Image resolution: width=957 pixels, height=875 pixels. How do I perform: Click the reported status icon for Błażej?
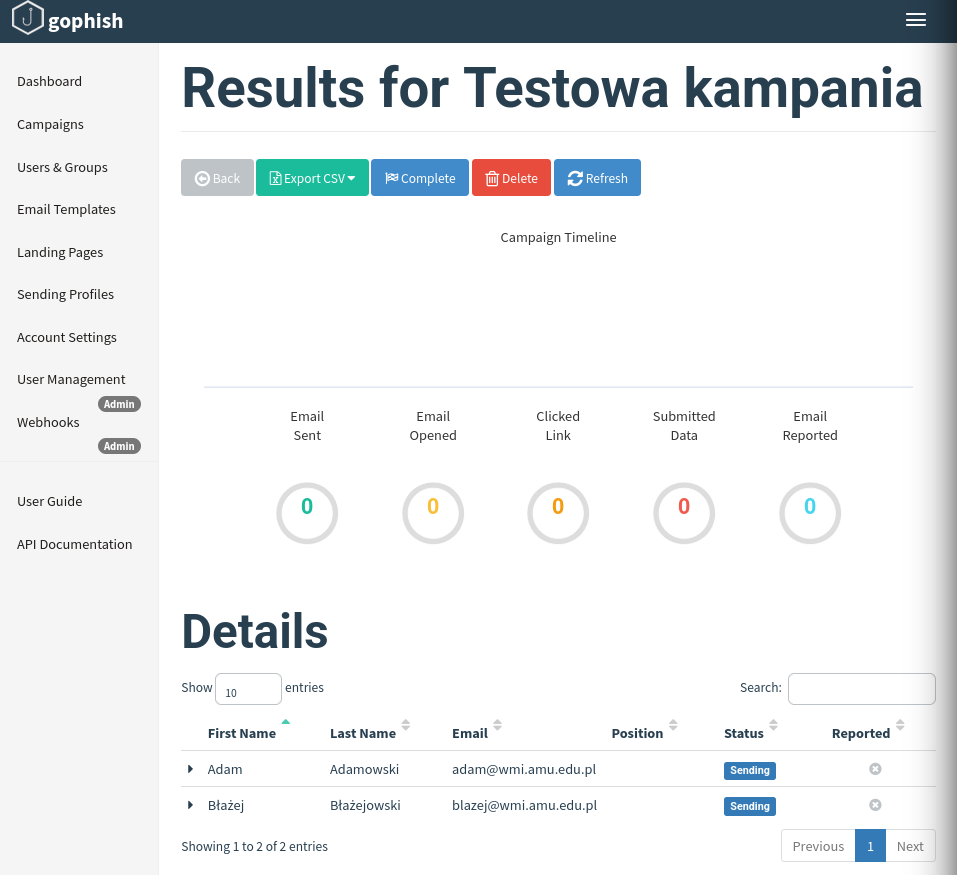[x=875, y=805]
